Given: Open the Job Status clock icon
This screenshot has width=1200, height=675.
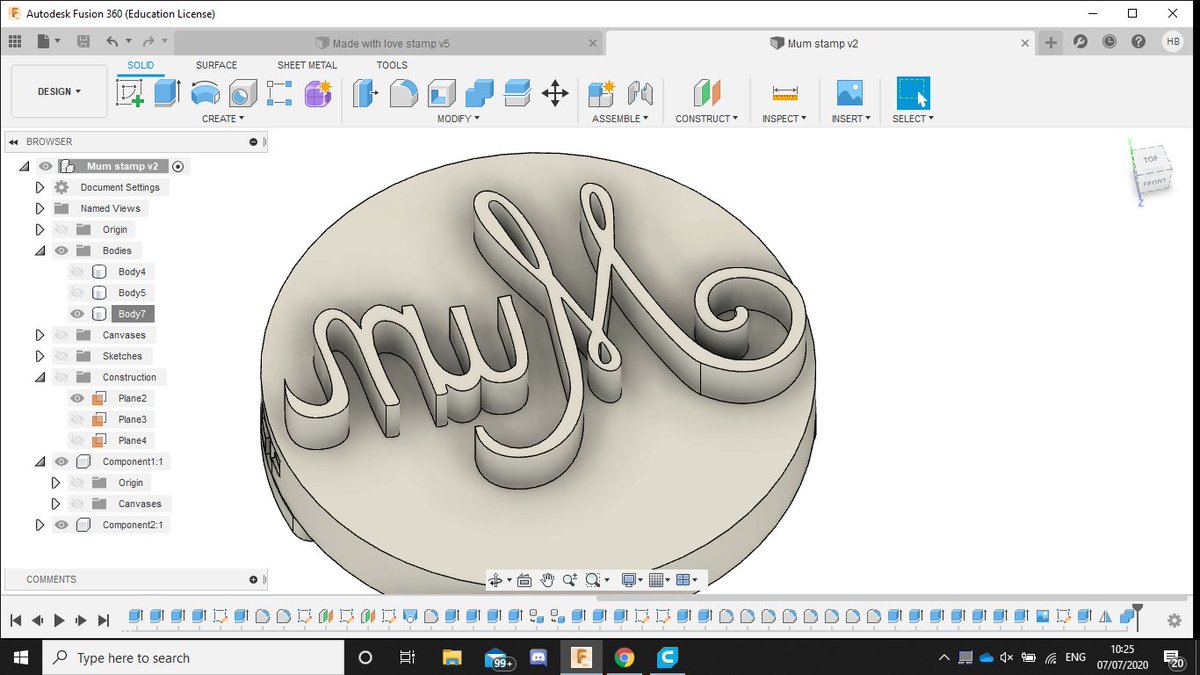Looking at the screenshot, I should [x=1110, y=42].
